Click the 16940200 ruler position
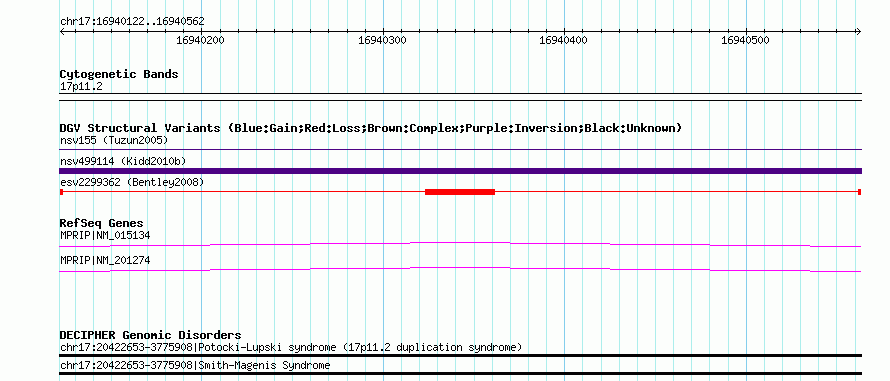This screenshot has width=890, height=381. coord(200,40)
